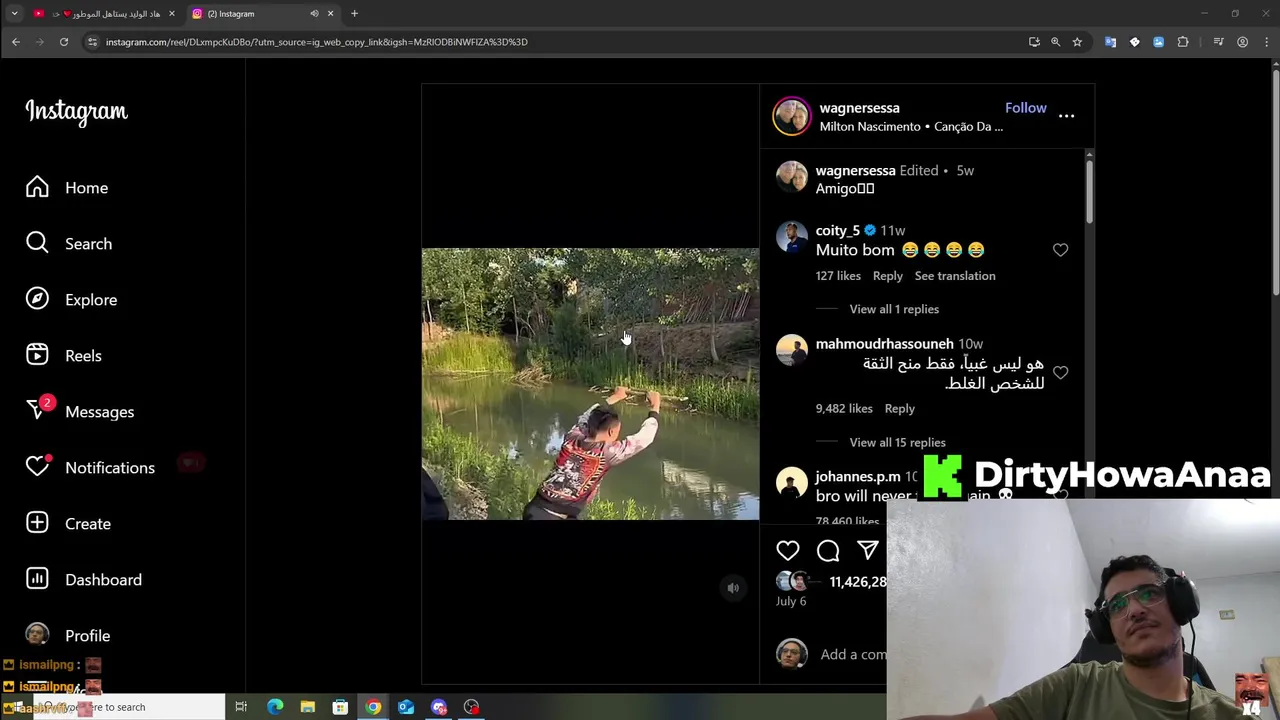Open the Google Translate extension
The width and height of the screenshot is (1280, 720).
(1110, 42)
